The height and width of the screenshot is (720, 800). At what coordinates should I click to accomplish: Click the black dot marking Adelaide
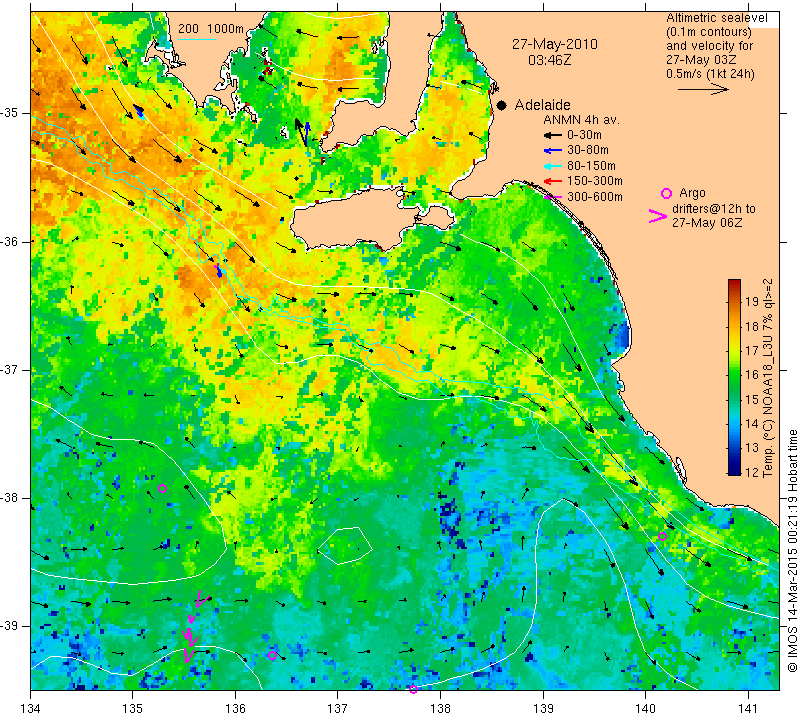click(502, 106)
